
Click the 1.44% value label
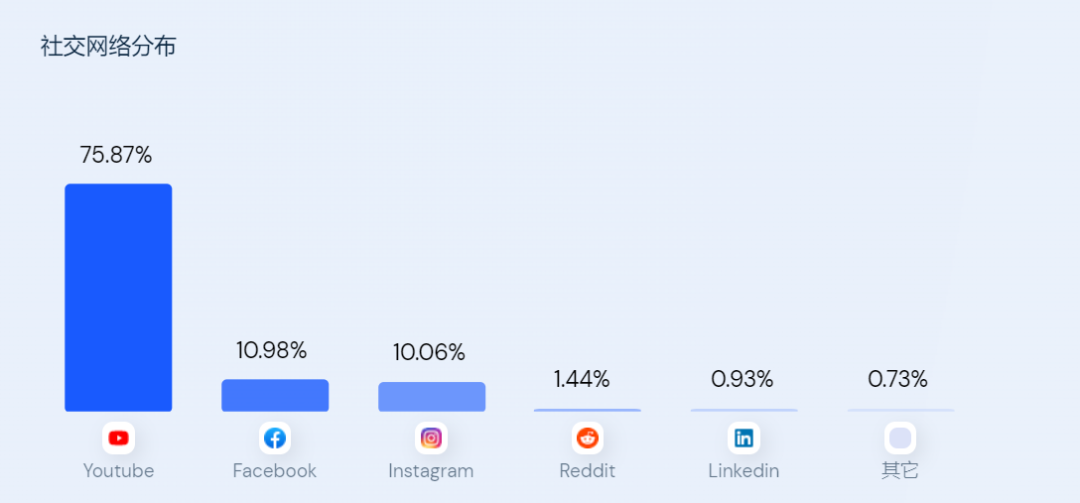pyautogui.click(x=582, y=379)
